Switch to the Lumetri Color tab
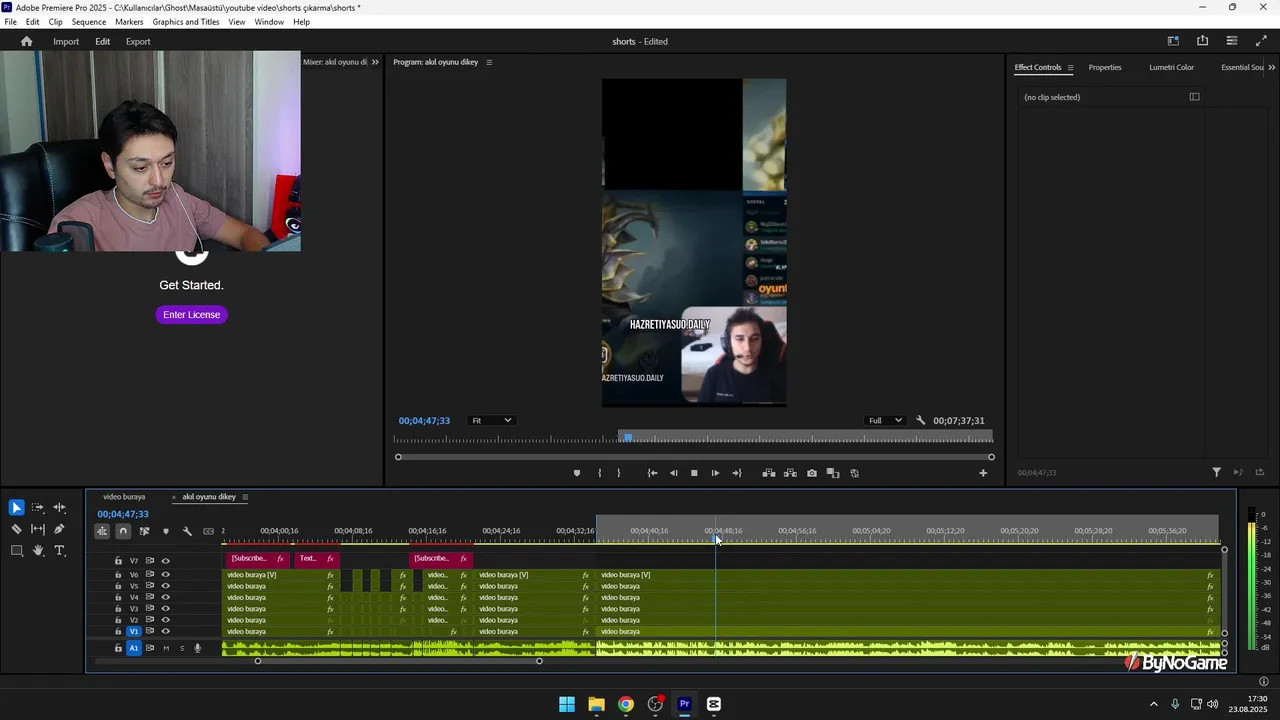Image resolution: width=1280 pixels, height=720 pixels. click(x=1171, y=67)
